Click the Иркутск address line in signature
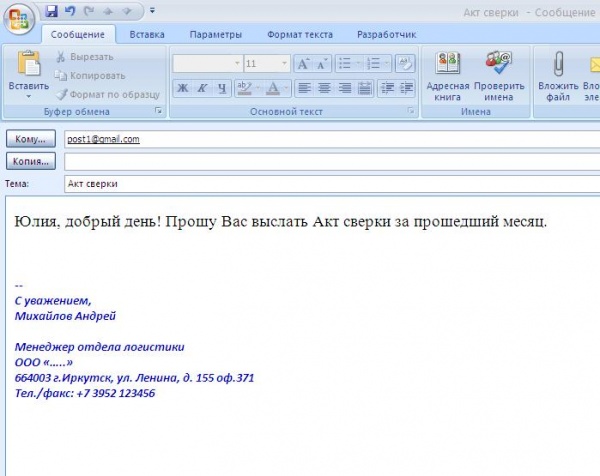600x476 pixels. [134, 378]
